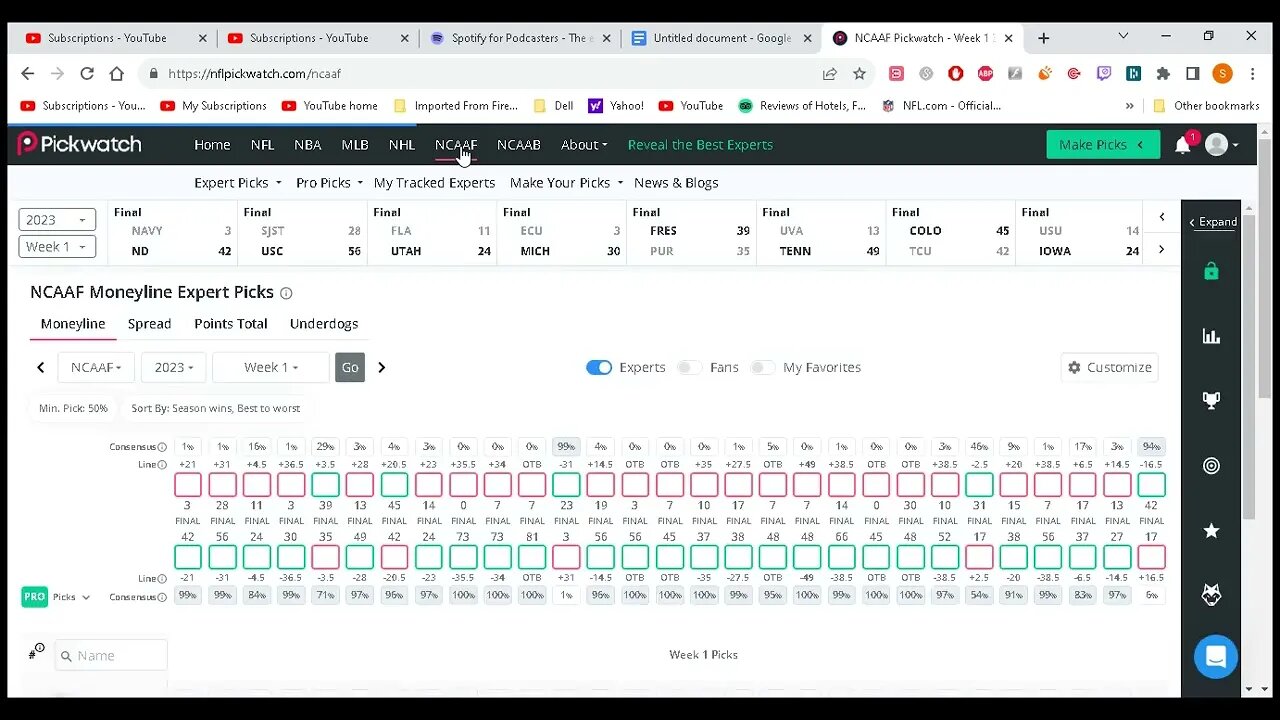Screen dimensions: 1280x720
Task: Reload the page in Chrome
Action: tap(87, 73)
